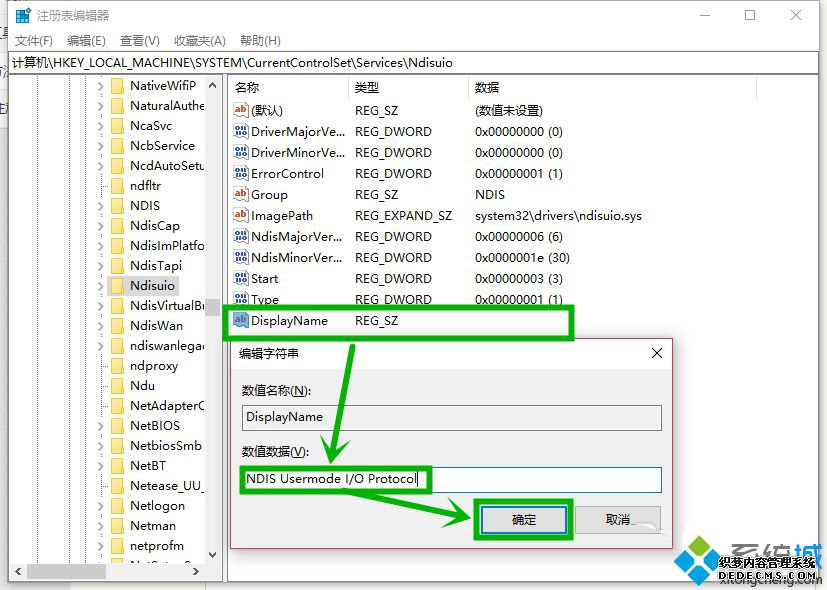Viewport: 827px width, 590px height.
Task: Select the NdisMinorVer... DWORD icon
Action: (241, 257)
